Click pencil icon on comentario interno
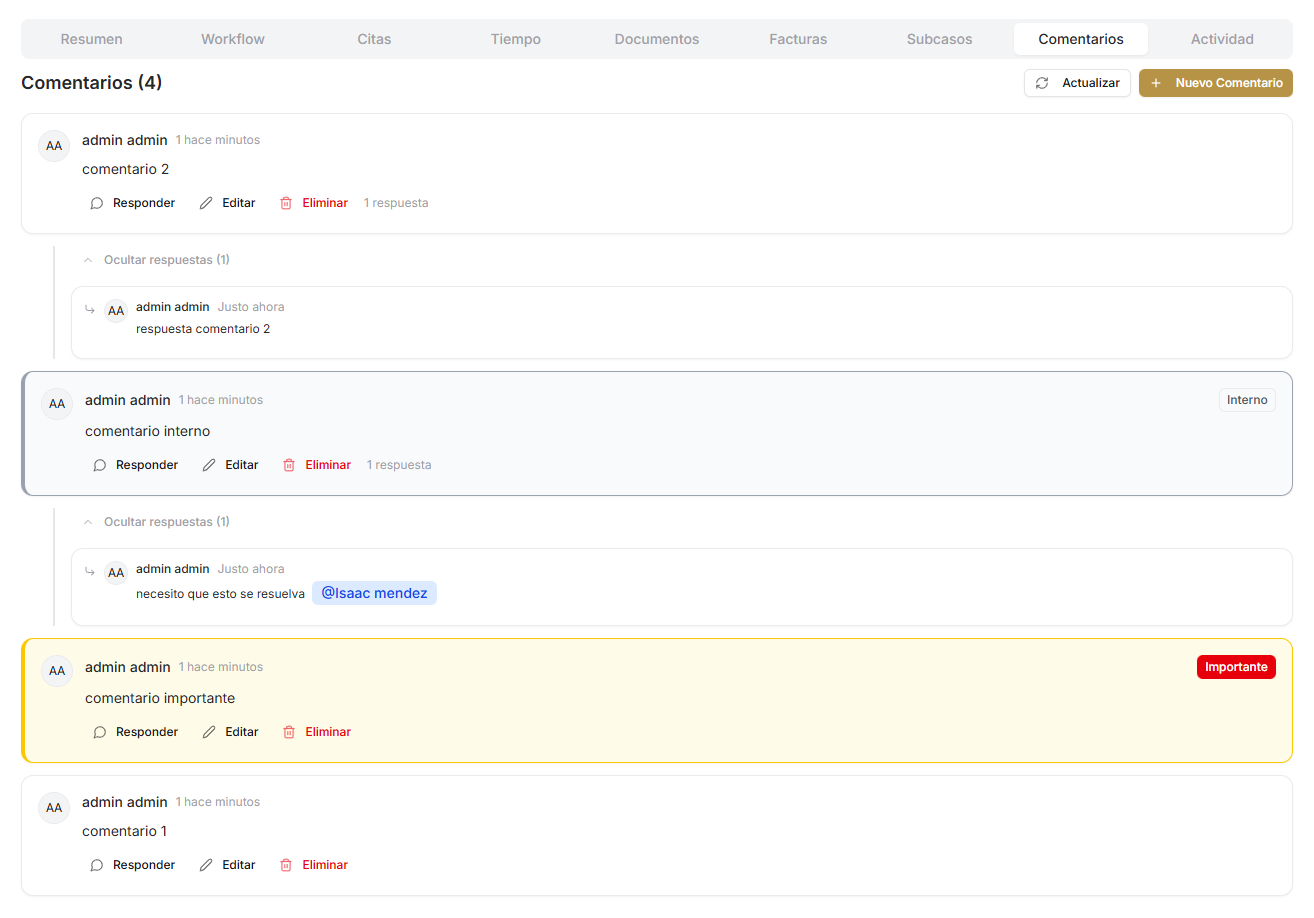The height and width of the screenshot is (918, 1314). tap(209, 465)
